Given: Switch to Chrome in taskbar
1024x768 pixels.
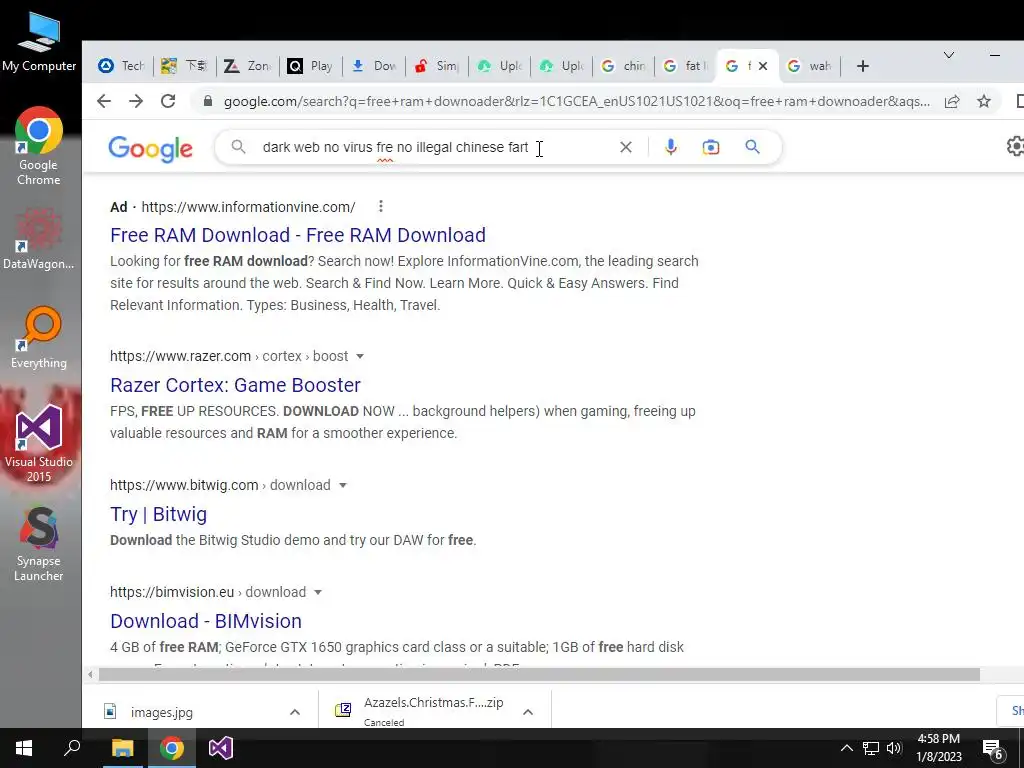Looking at the screenshot, I should pyautogui.click(x=172, y=748).
